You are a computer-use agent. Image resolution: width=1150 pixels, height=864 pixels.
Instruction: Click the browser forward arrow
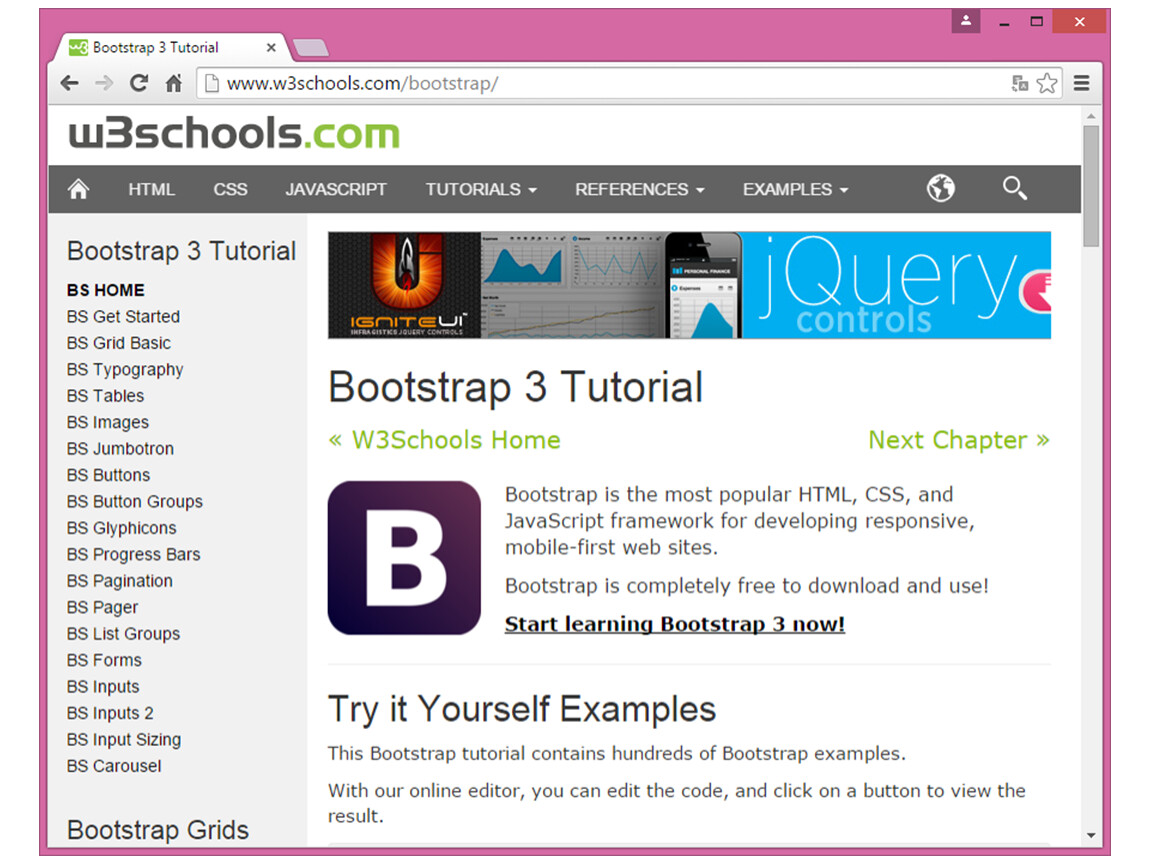click(104, 84)
